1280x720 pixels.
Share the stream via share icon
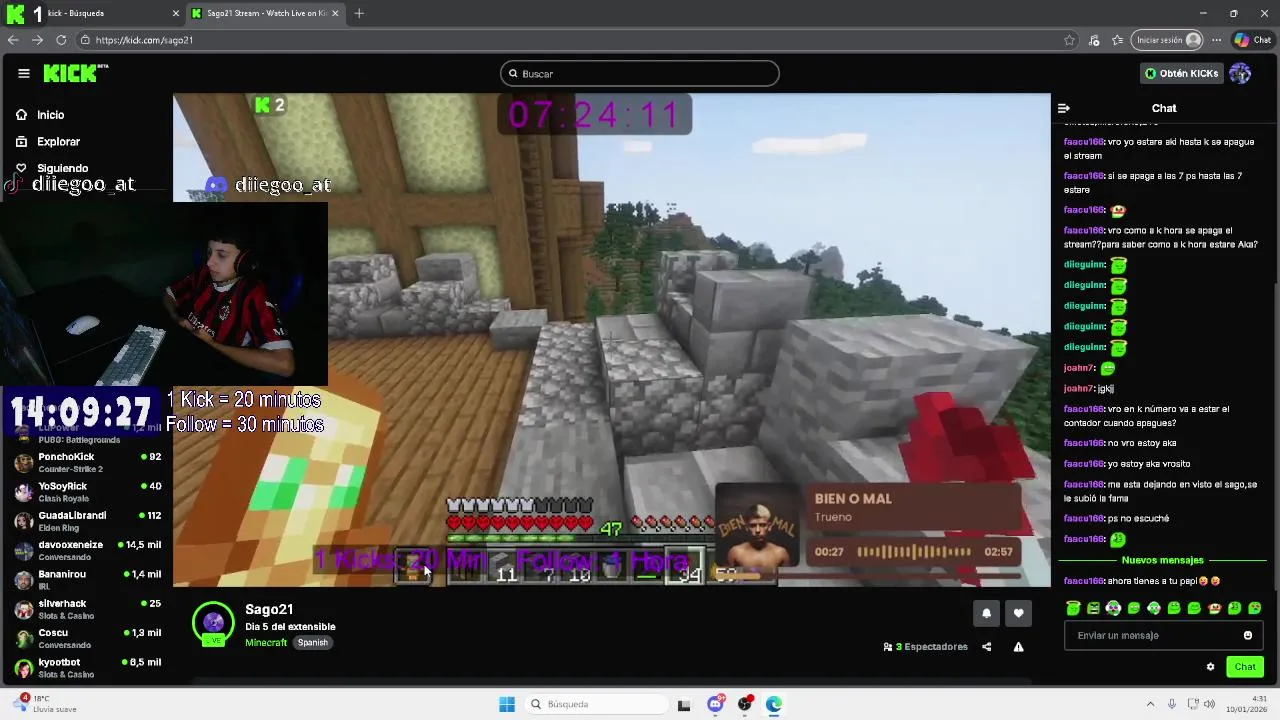tap(986, 647)
